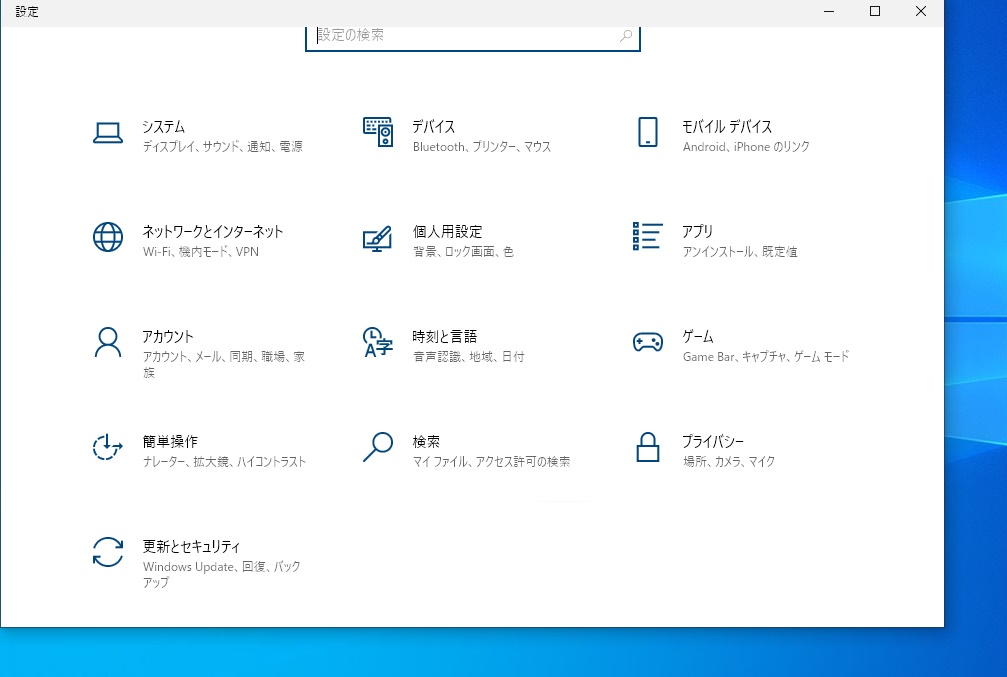Open the モバイル デバイス heading
1007x677 pixels.
pyautogui.click(x=727, y=127)
